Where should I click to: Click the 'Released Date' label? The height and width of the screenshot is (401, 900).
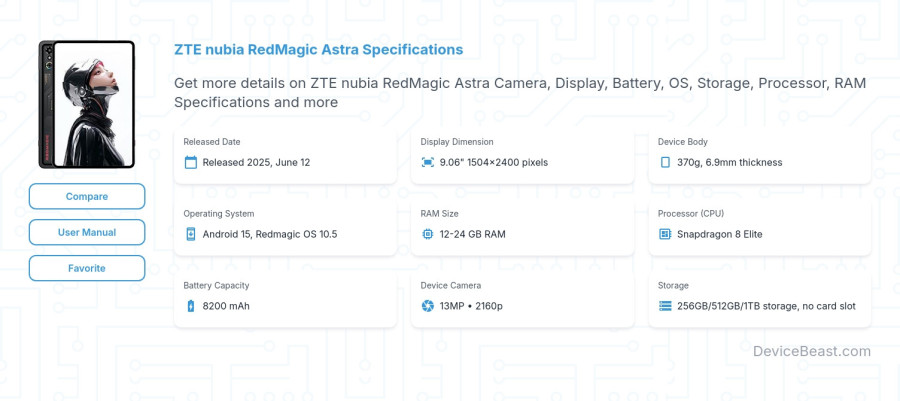212,142
